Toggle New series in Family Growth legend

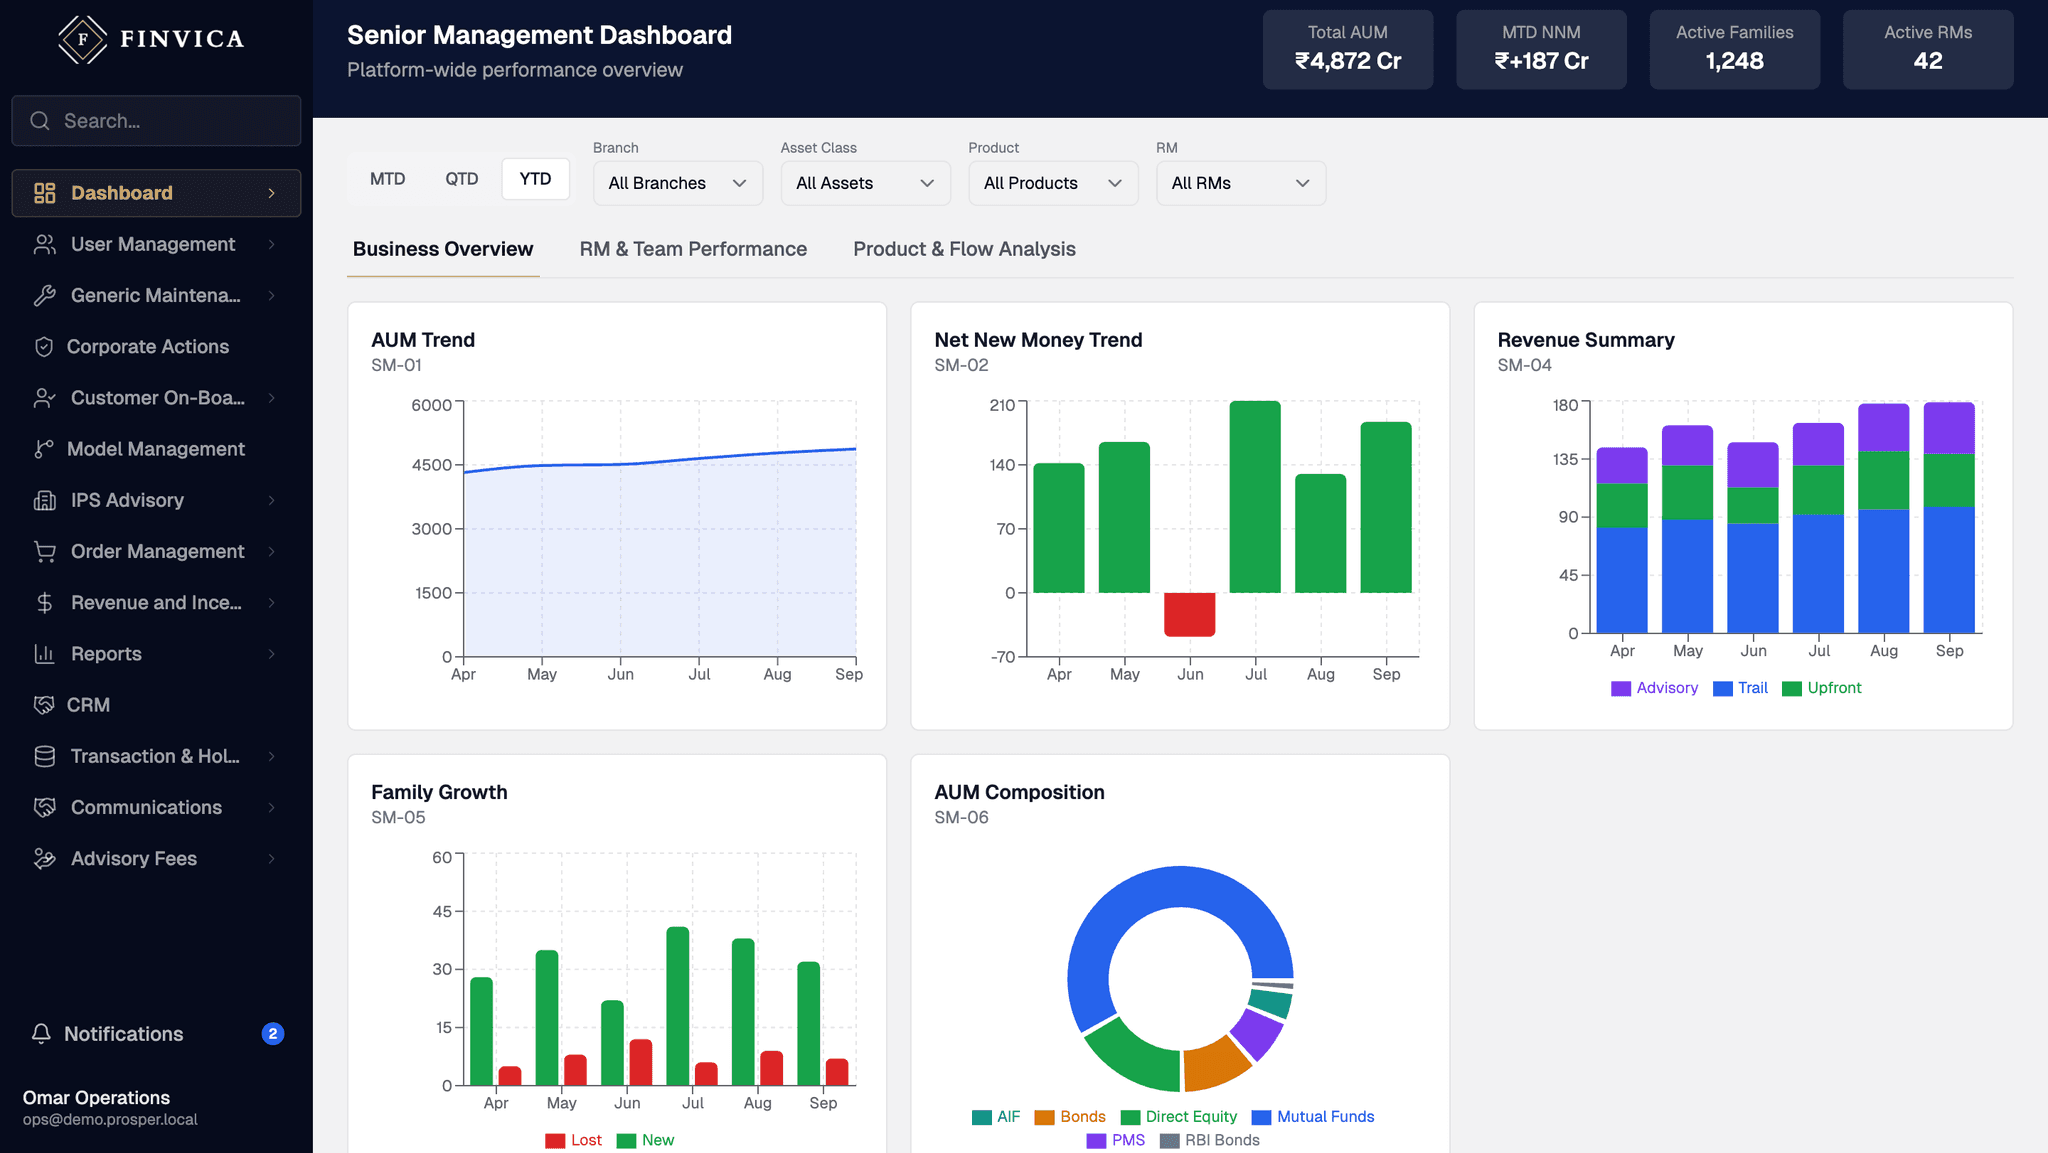tap(646, 1140)
